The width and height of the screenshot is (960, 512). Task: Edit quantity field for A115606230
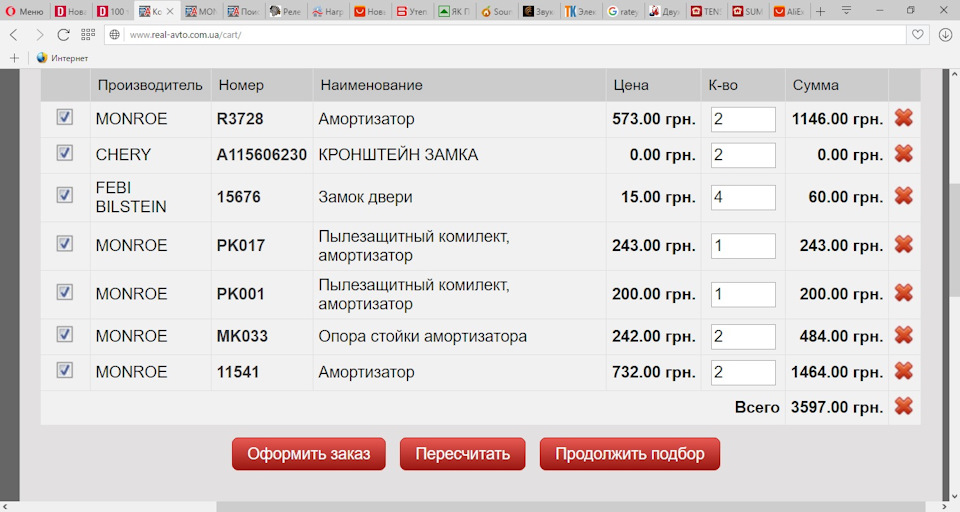(743, 155)
